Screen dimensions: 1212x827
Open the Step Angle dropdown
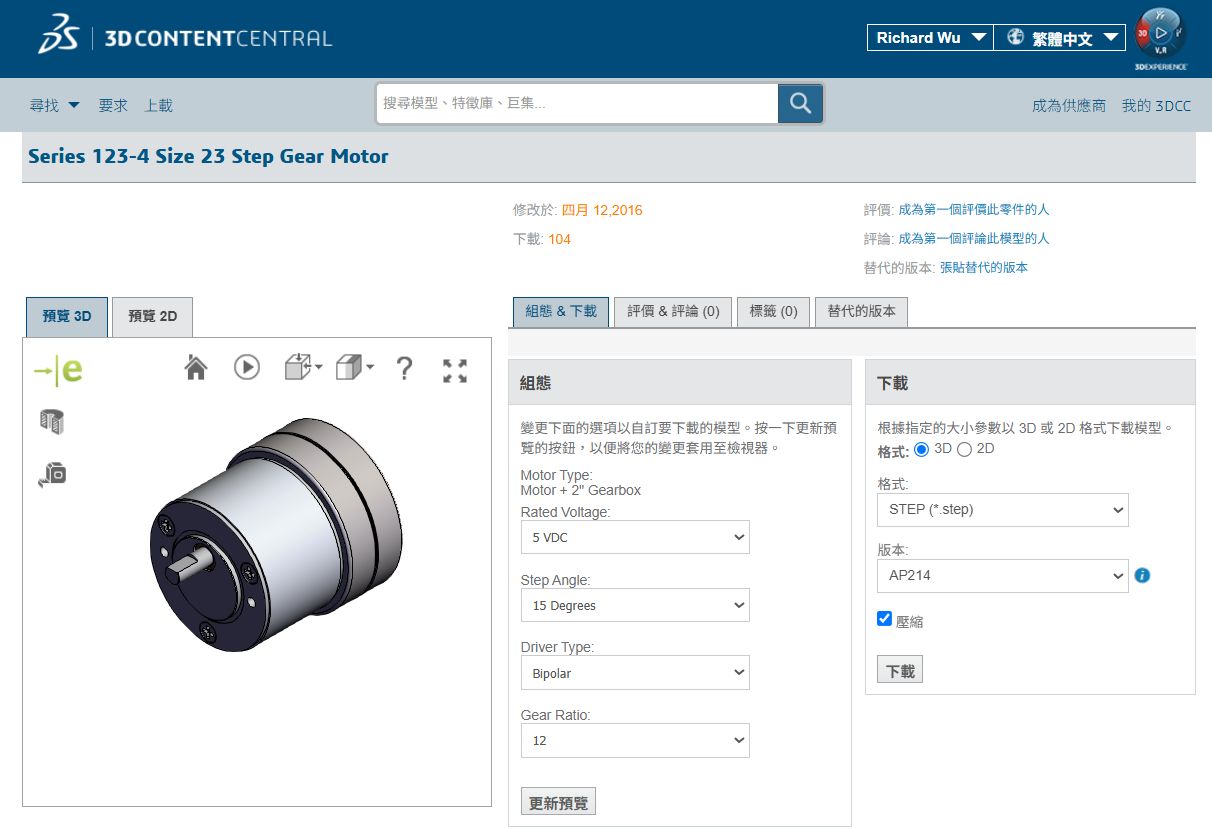pos(635,605)
